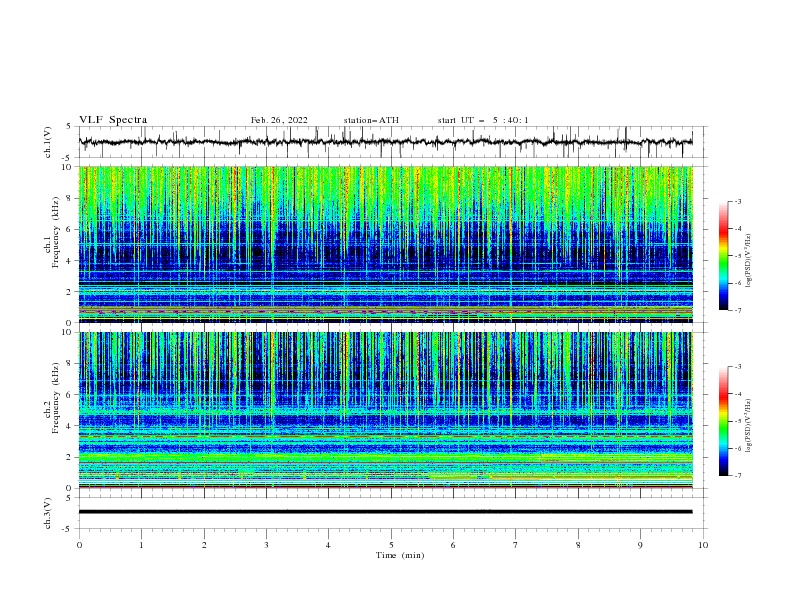
Task: Click the ch.2 colorbar 'log(PSD)(V²/Hz)' label
Action: (x=749, y=425)
